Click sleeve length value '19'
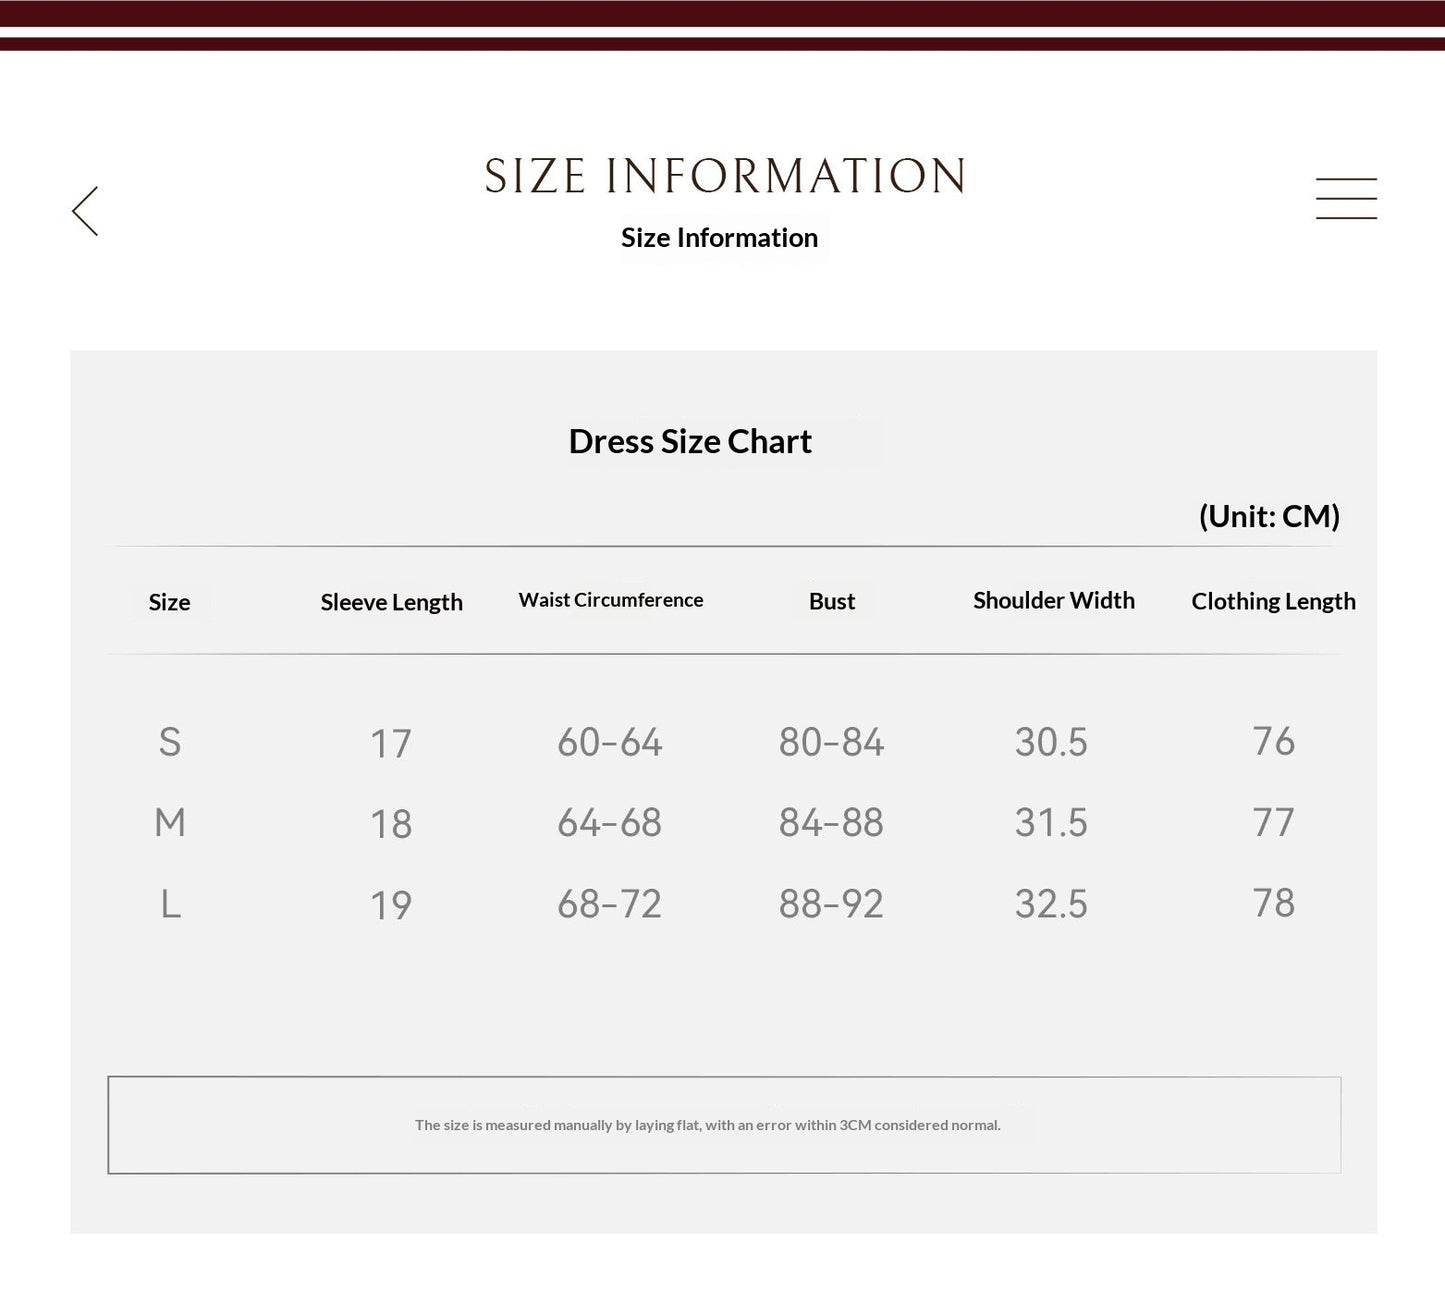The width and height of the screenshot is (1445, 1292). tap(391, 906)
